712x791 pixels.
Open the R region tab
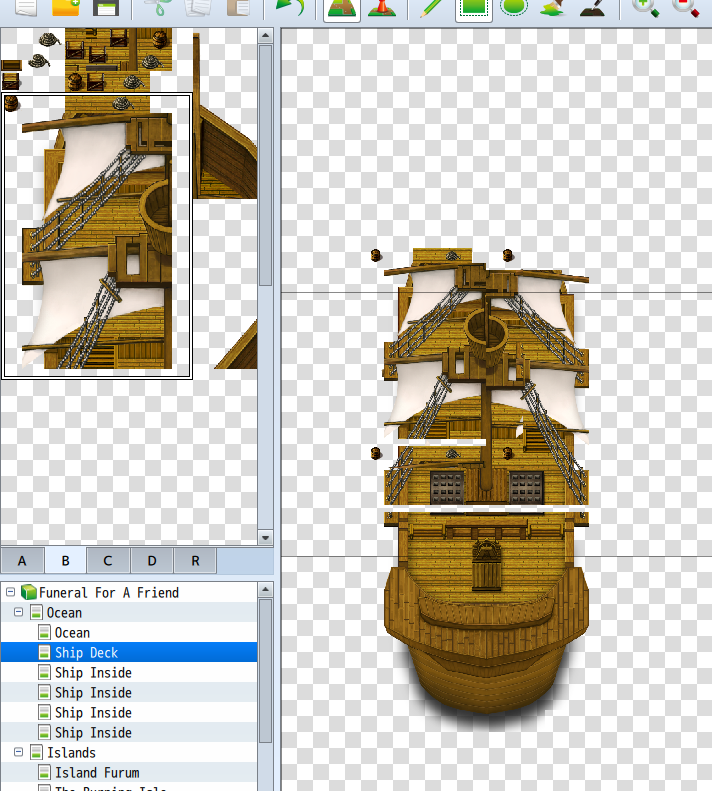(195, 560)
